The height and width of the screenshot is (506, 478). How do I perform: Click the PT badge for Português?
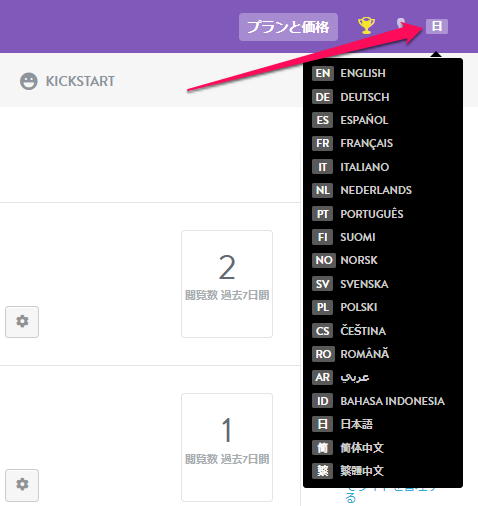click(322, 214)
